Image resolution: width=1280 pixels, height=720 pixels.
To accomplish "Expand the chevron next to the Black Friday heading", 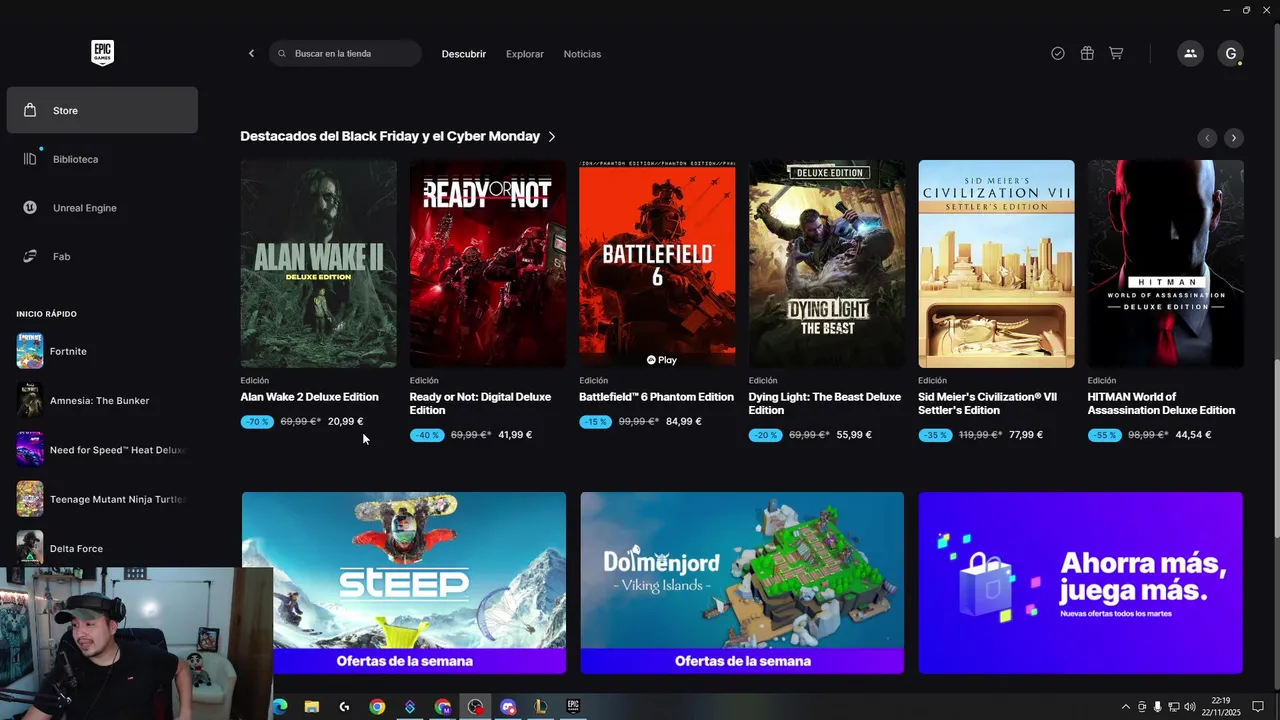I will pos(552,136).
